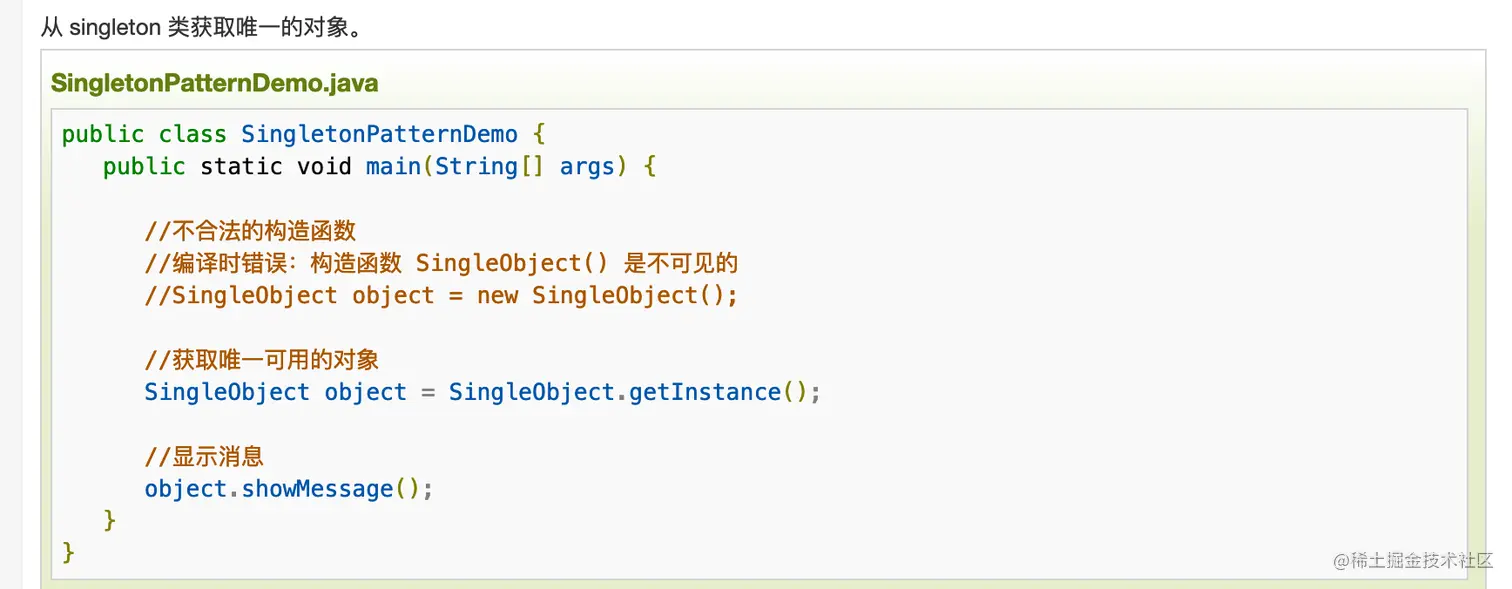The image size is (1512, 589).
Task: Click the SingletonPatternDemo.java file title
Action: click(x=214, y=83)
